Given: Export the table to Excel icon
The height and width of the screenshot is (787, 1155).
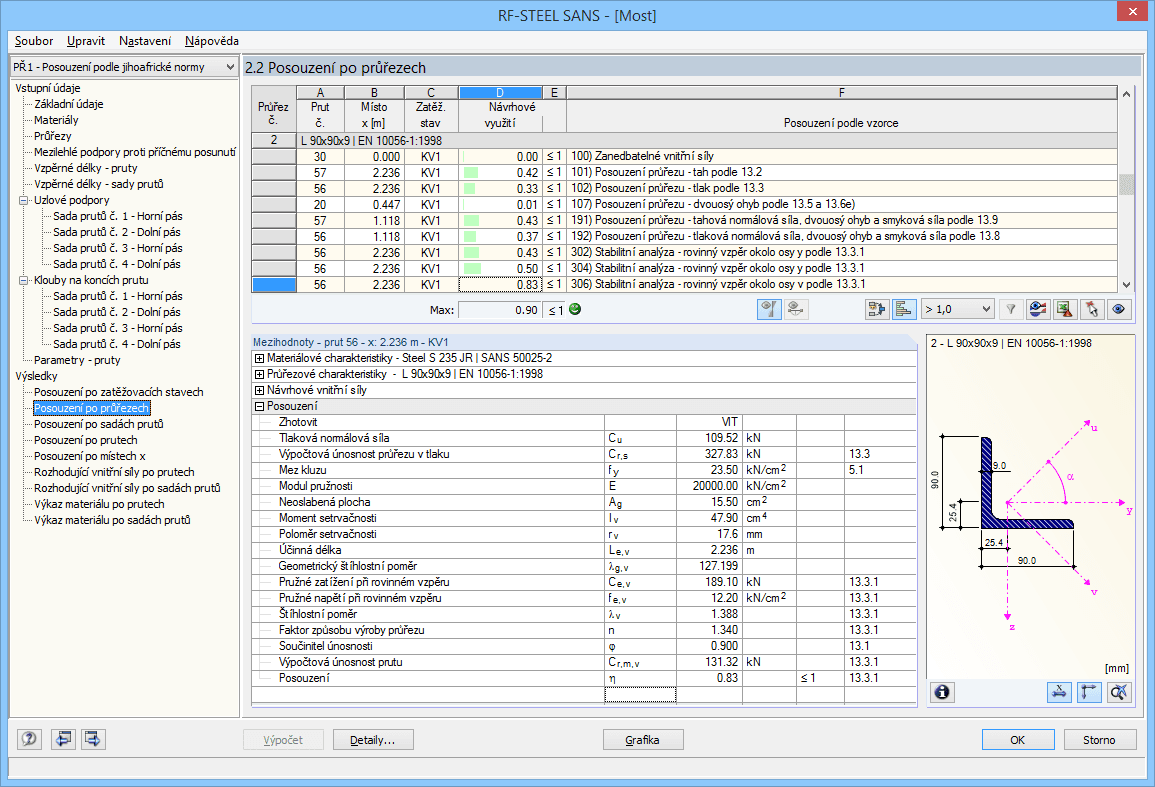Looking at the screenshot, I should click(x=1064, y=309).
